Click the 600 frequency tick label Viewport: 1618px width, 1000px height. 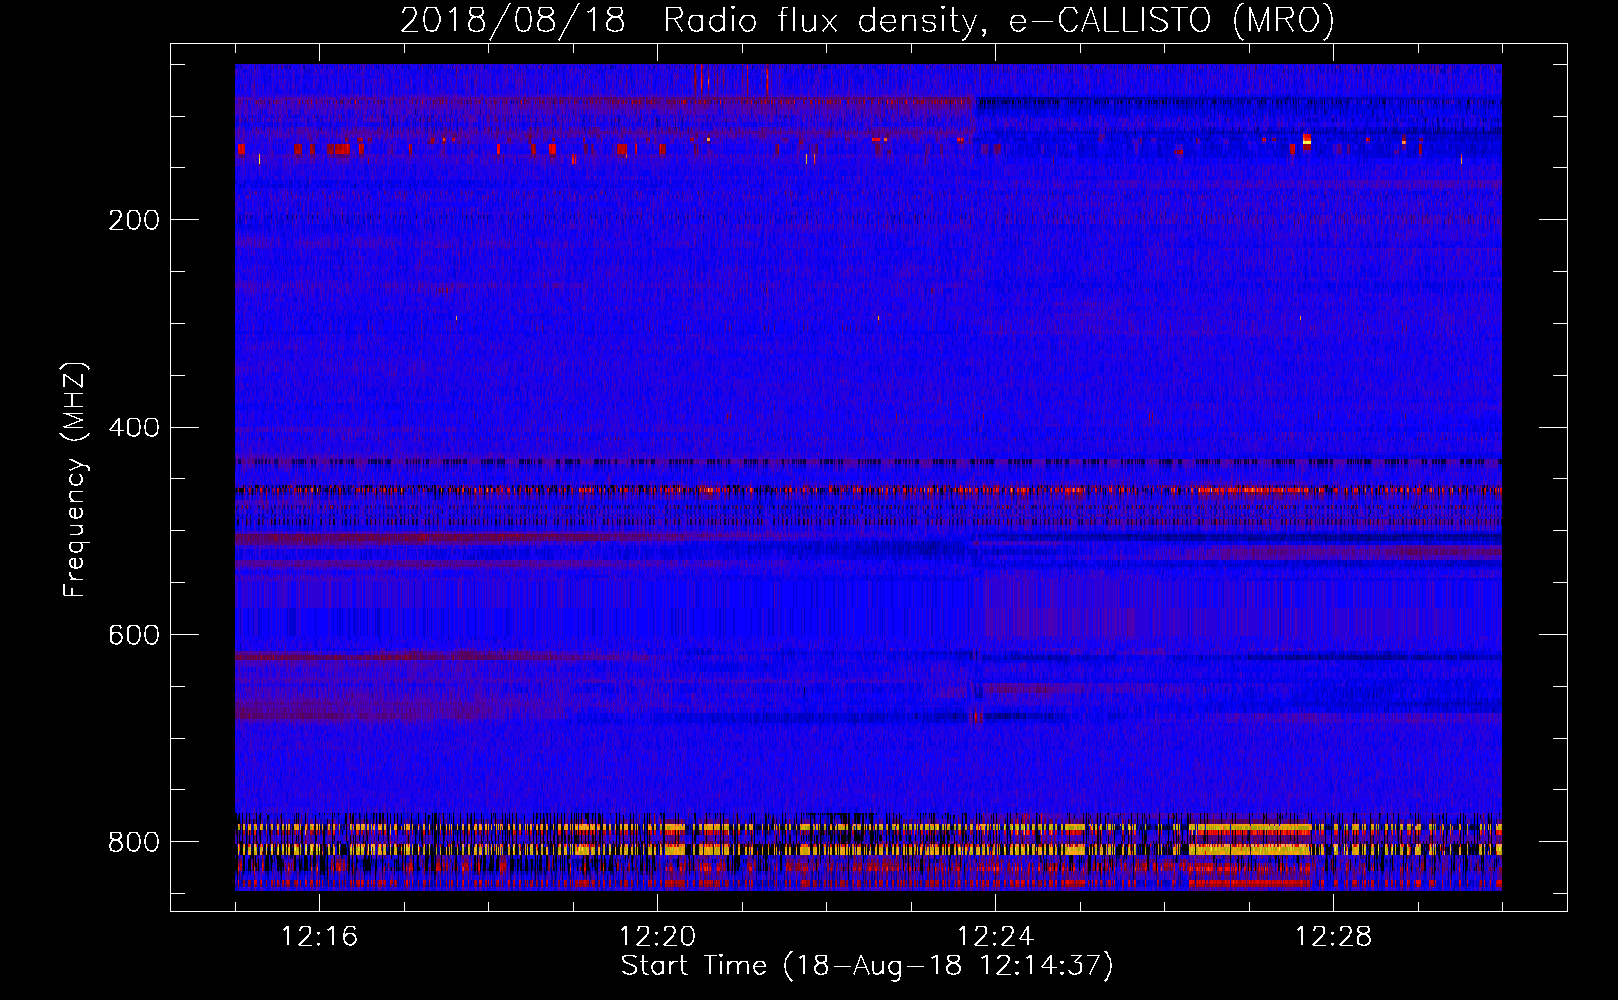[133, 635]
